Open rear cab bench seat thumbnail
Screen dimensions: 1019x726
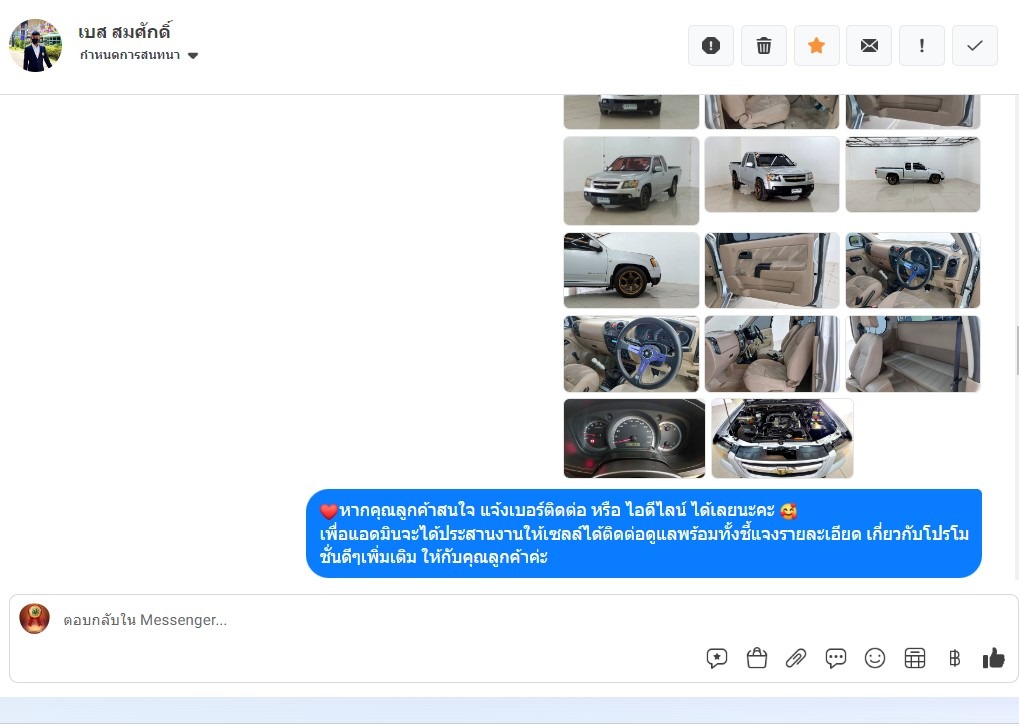(913, 354)
